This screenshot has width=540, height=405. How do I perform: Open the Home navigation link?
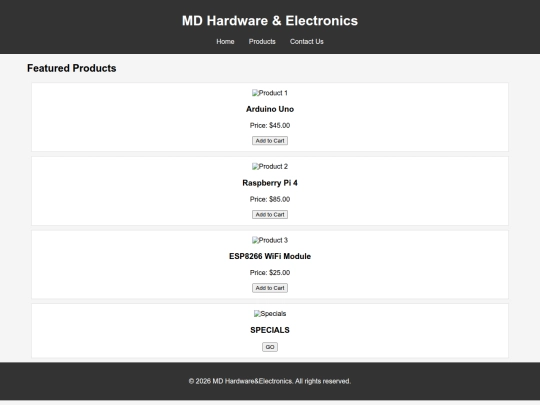click(225, 42)
